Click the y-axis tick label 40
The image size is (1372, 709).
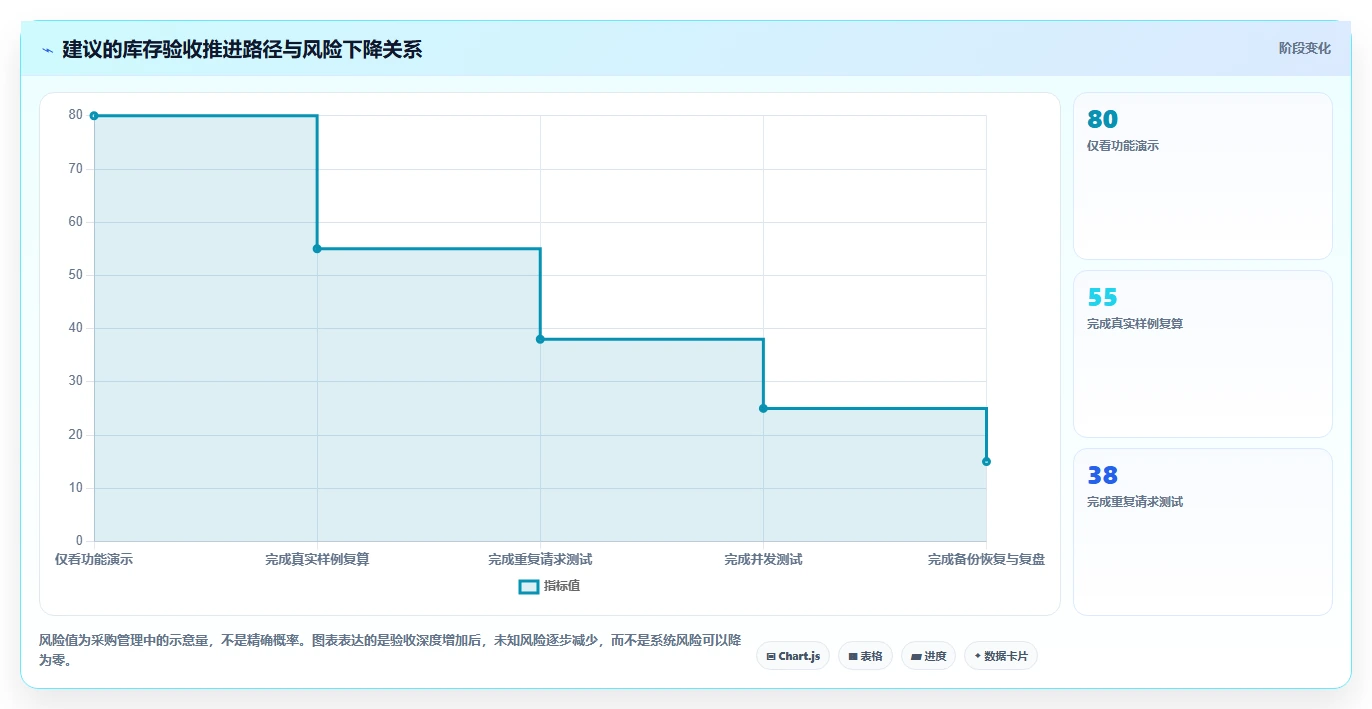tap(75, 328)
